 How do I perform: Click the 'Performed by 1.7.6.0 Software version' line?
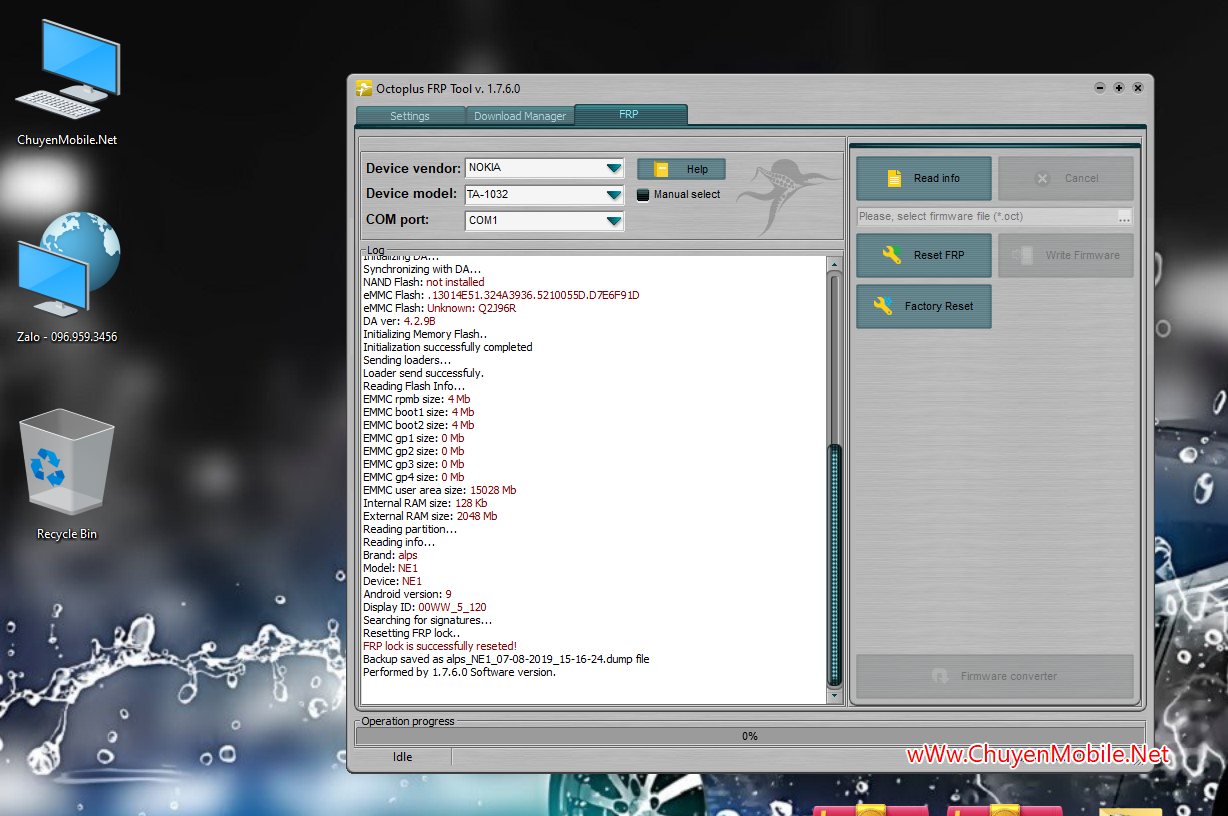pyautogui.click(x=460, y=672)
